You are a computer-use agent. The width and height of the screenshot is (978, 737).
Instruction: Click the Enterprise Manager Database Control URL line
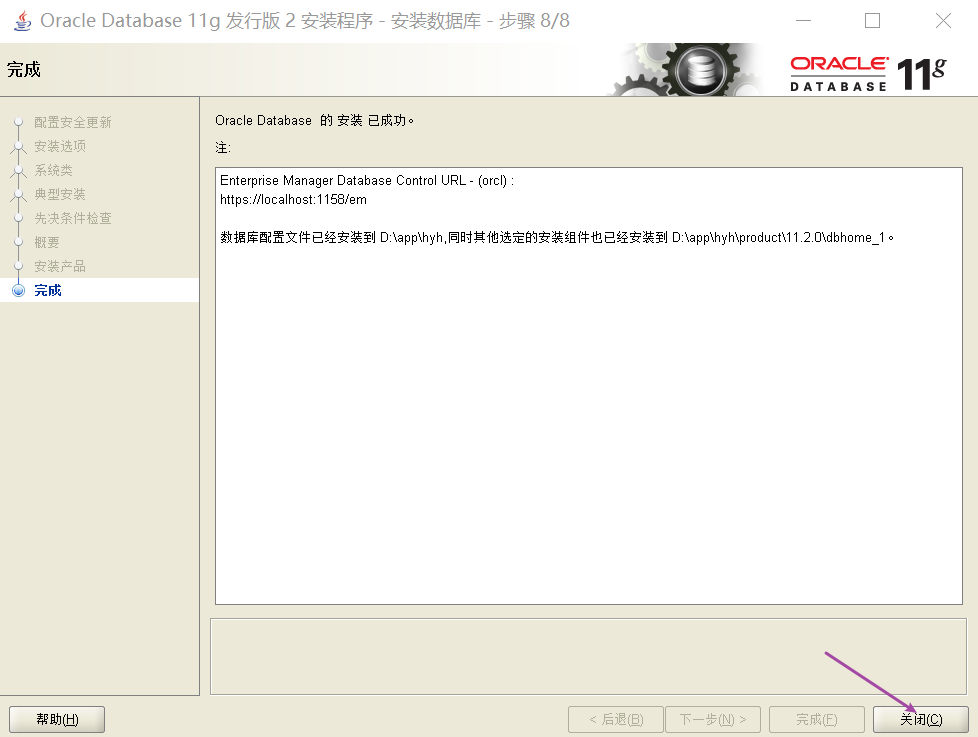click(x=367, y=180)
